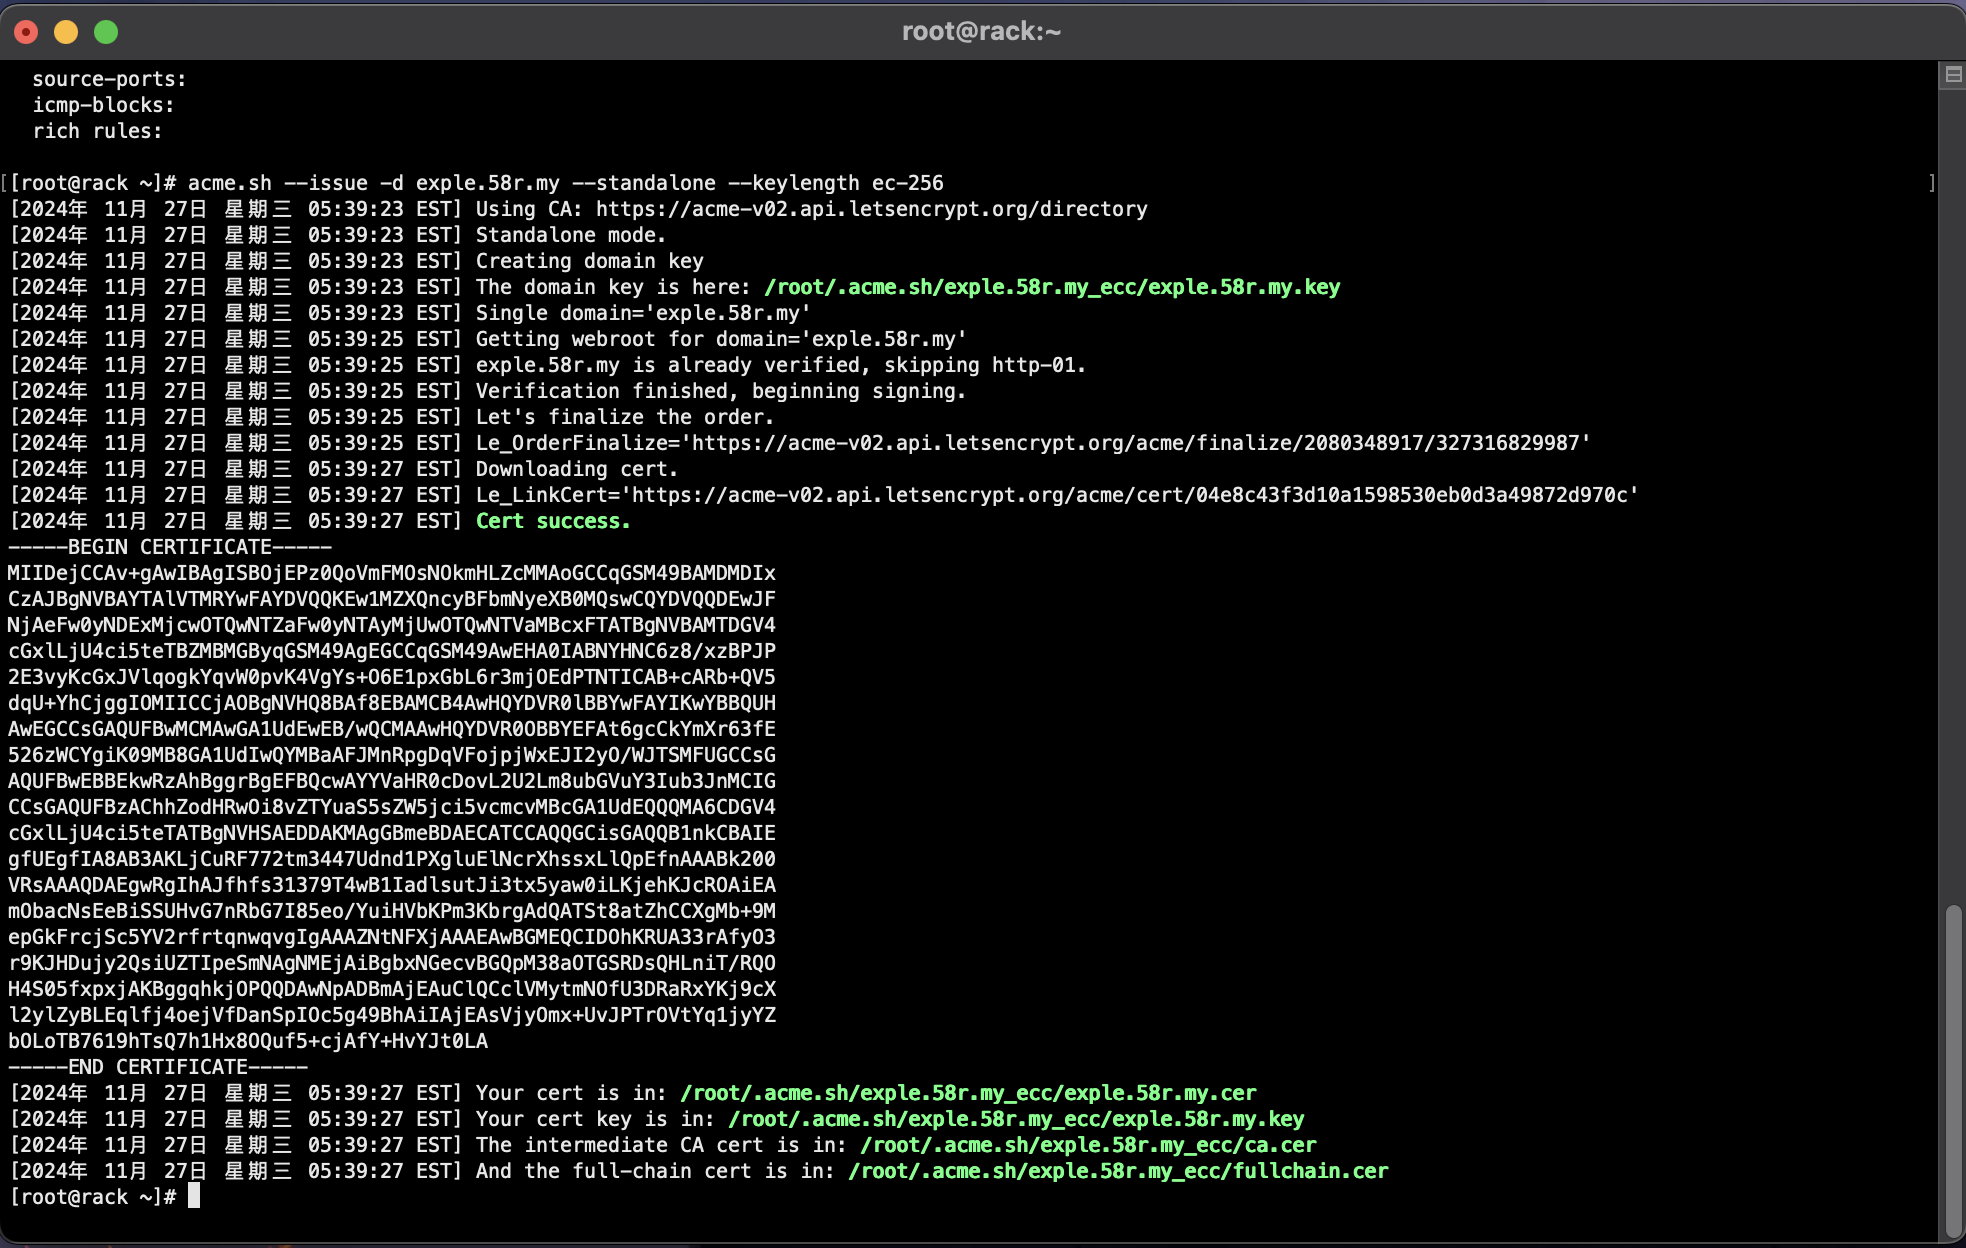Click the Cert success message
The height and width of the screenshot is (1248, 1966).
(x=553, y=521)
